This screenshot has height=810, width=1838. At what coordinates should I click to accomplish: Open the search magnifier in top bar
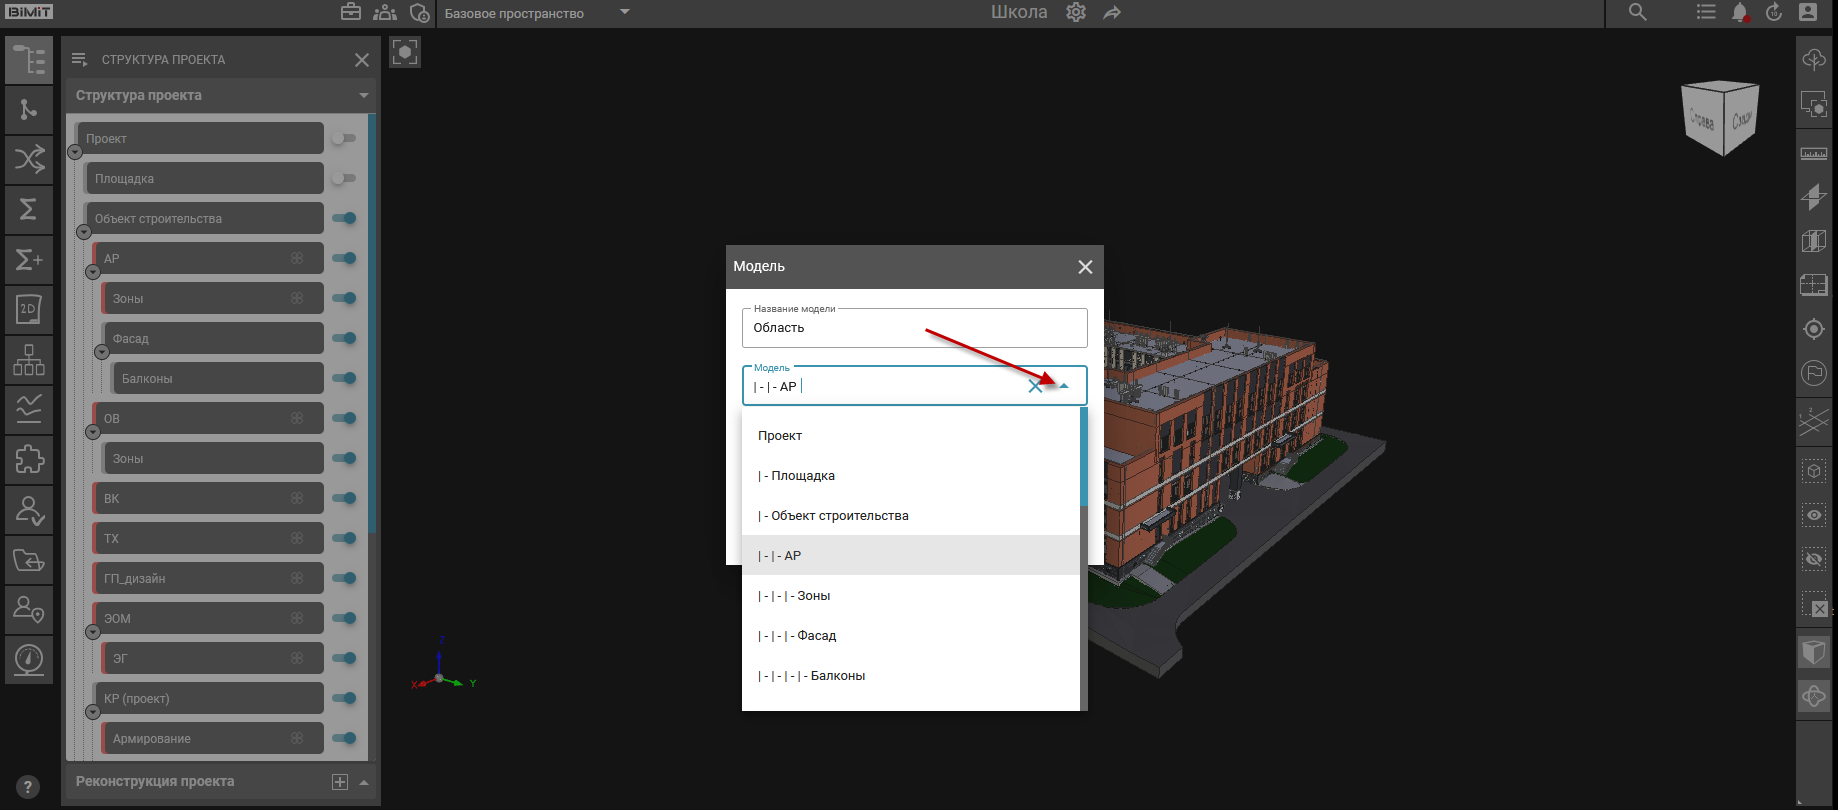pos(1637,13)
